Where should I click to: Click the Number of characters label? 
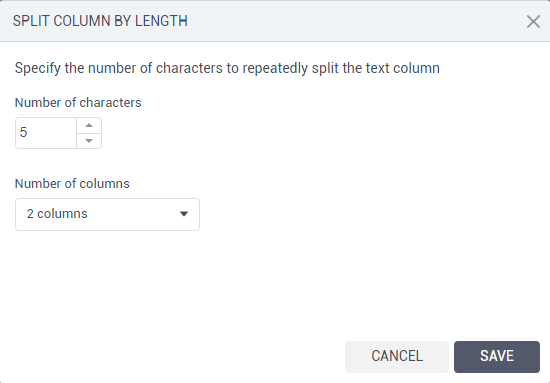pos(78,103)
